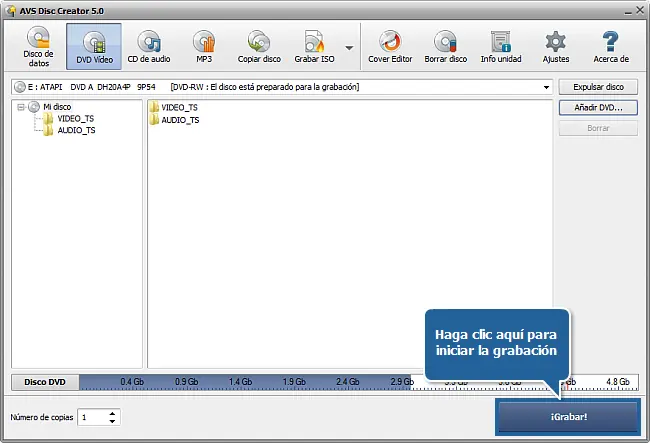Select AUDIO_TS folder in the tree
Viewport: 650px width, 443px height.
tap(76, 130)
